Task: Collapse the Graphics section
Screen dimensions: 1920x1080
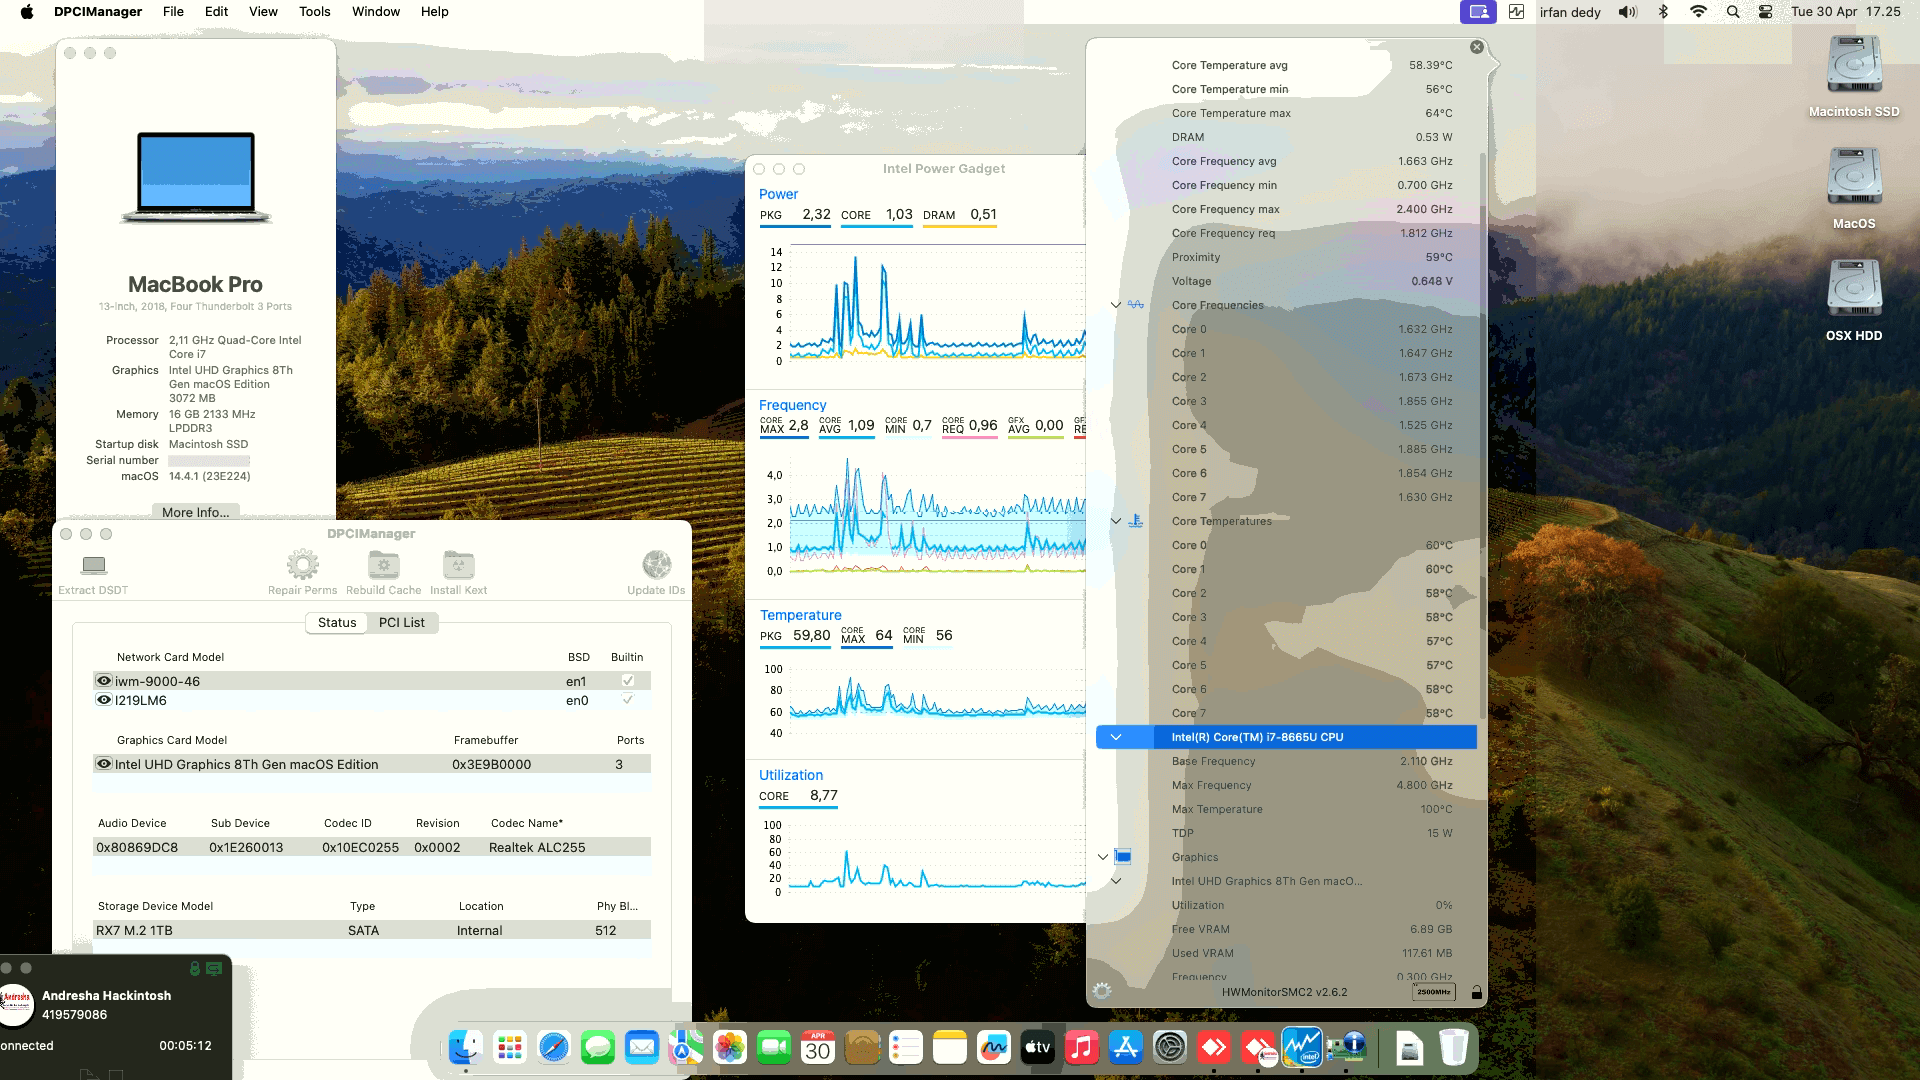Action: (x=1103, y=857)
